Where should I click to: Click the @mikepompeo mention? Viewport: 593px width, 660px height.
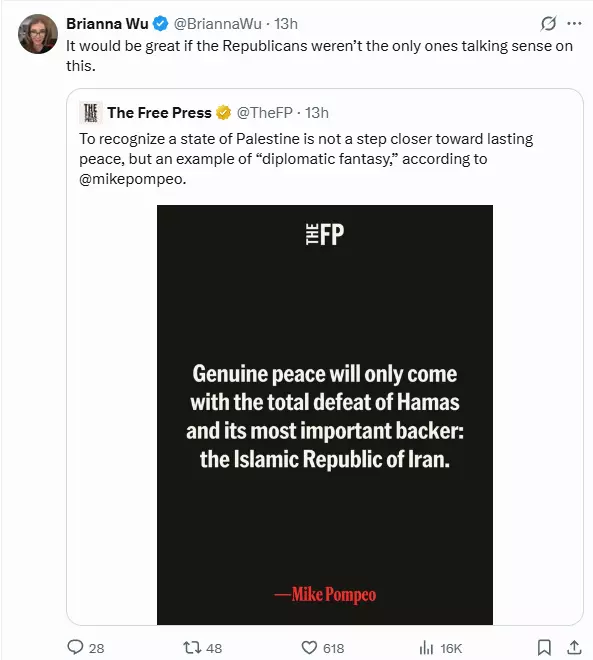click(132, 179)
